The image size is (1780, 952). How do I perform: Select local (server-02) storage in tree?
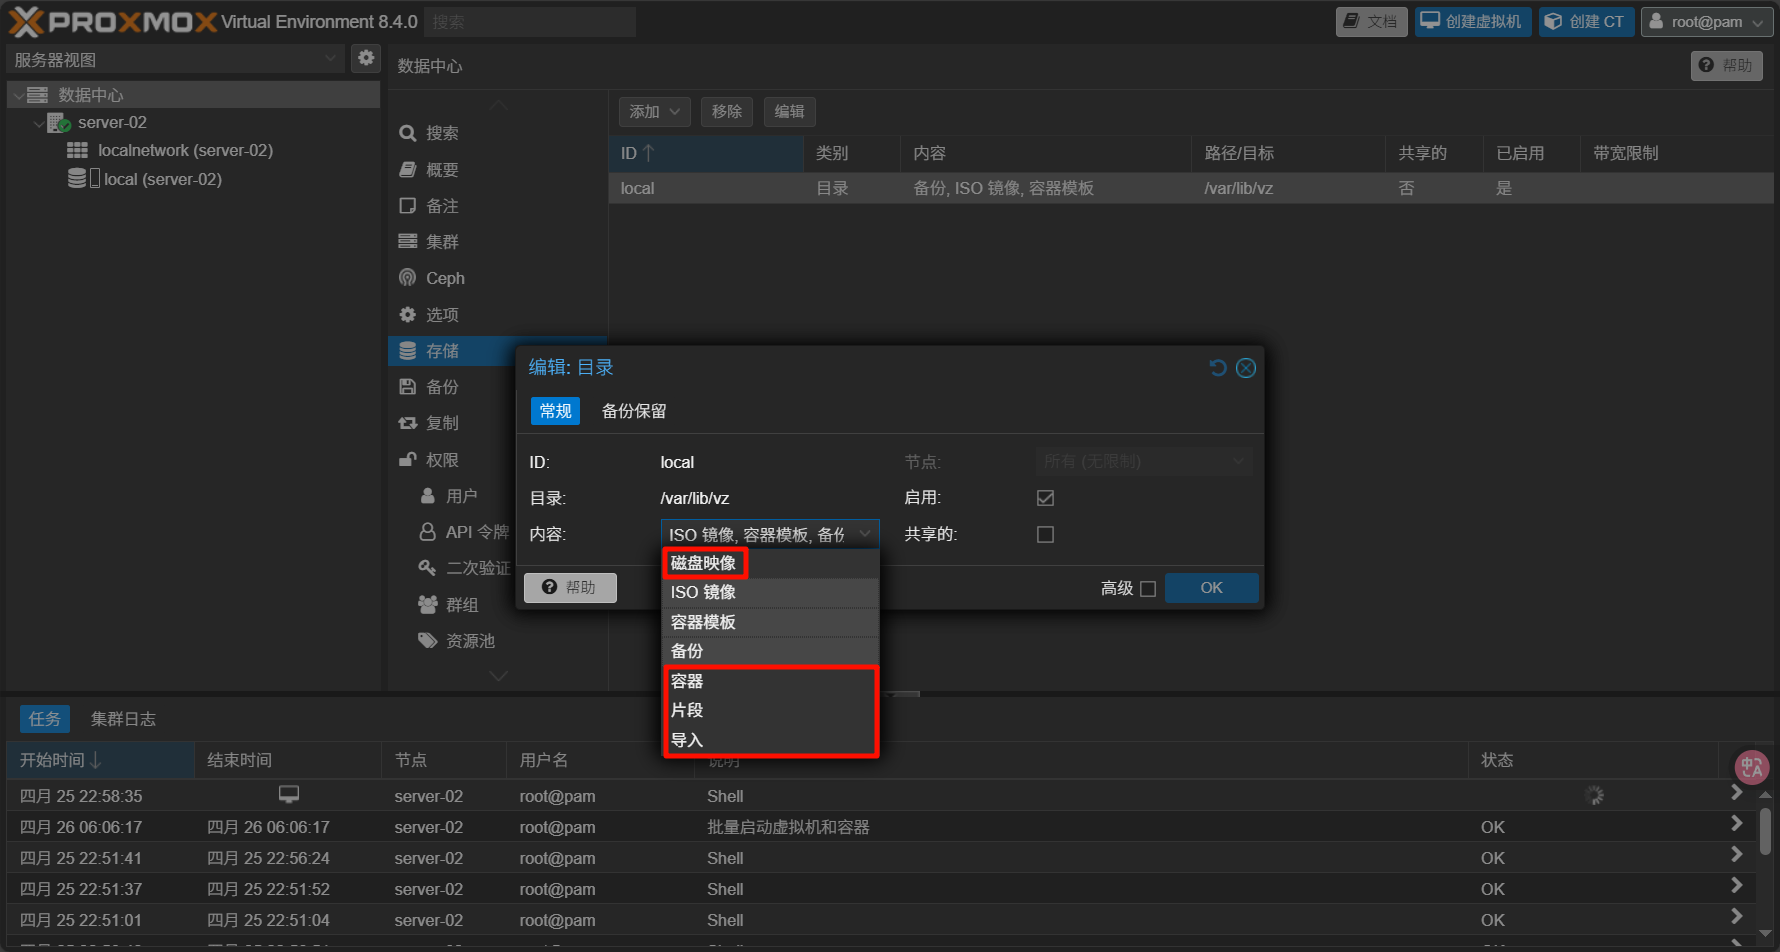[161, 179]
